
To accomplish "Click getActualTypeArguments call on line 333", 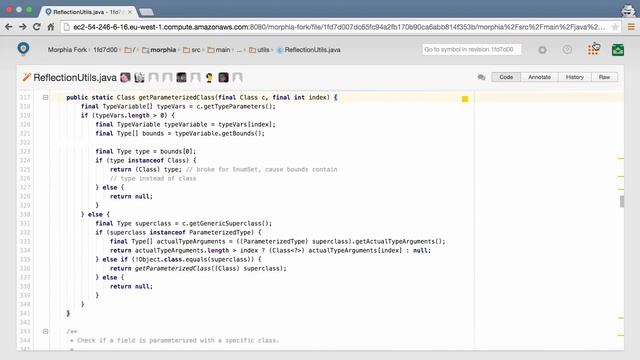I will (395, 241).
